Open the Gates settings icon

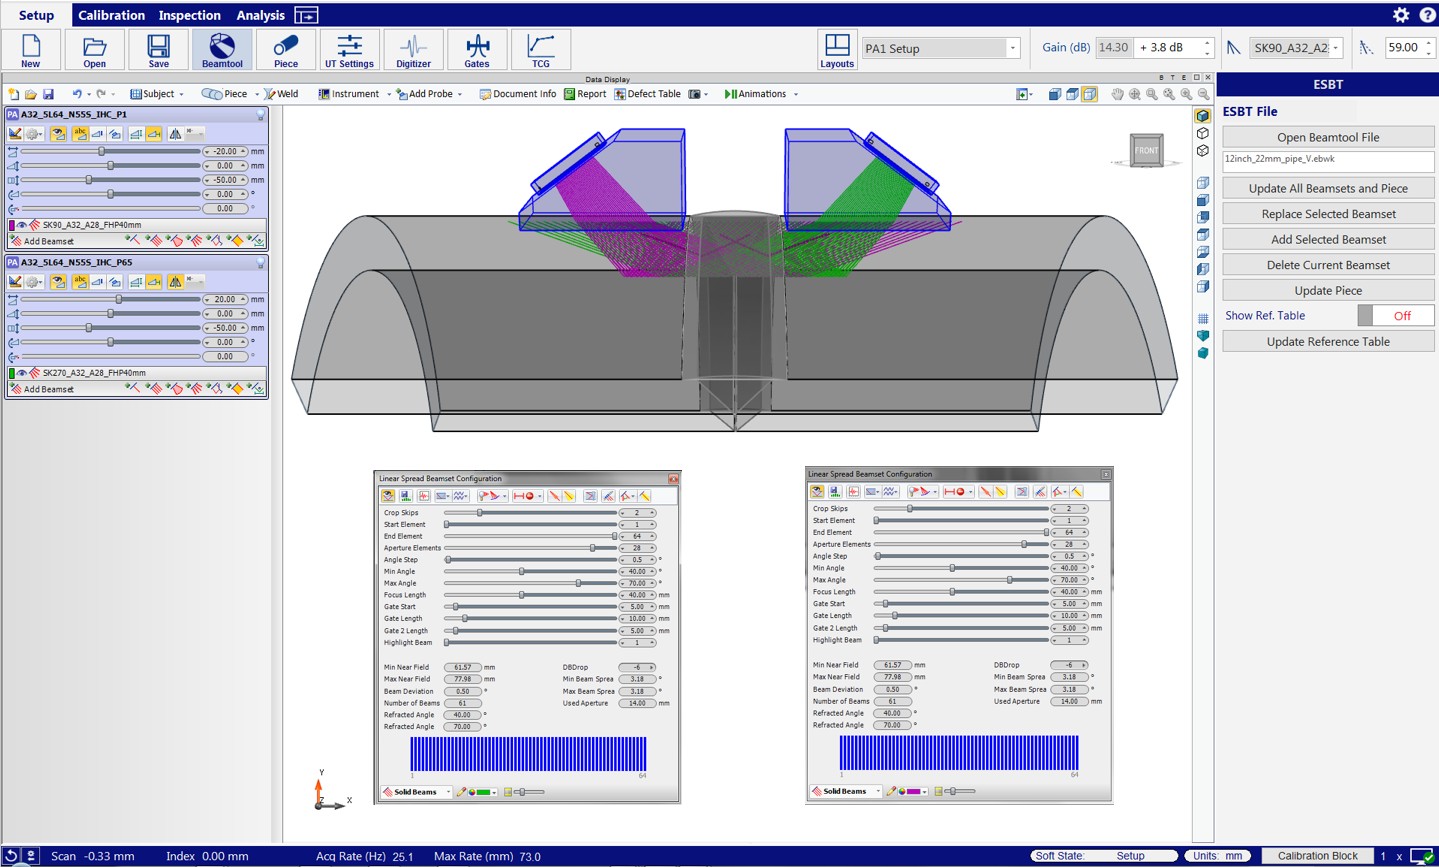(x=477, y=50)
